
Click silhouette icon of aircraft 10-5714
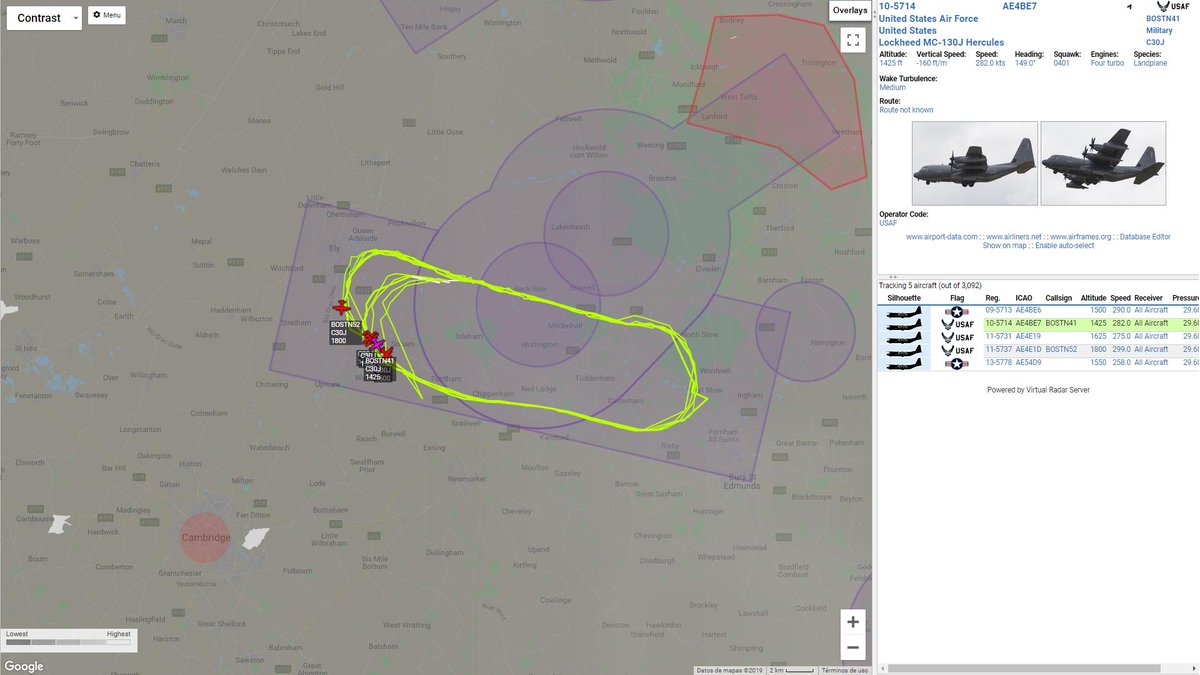[904, 324]
